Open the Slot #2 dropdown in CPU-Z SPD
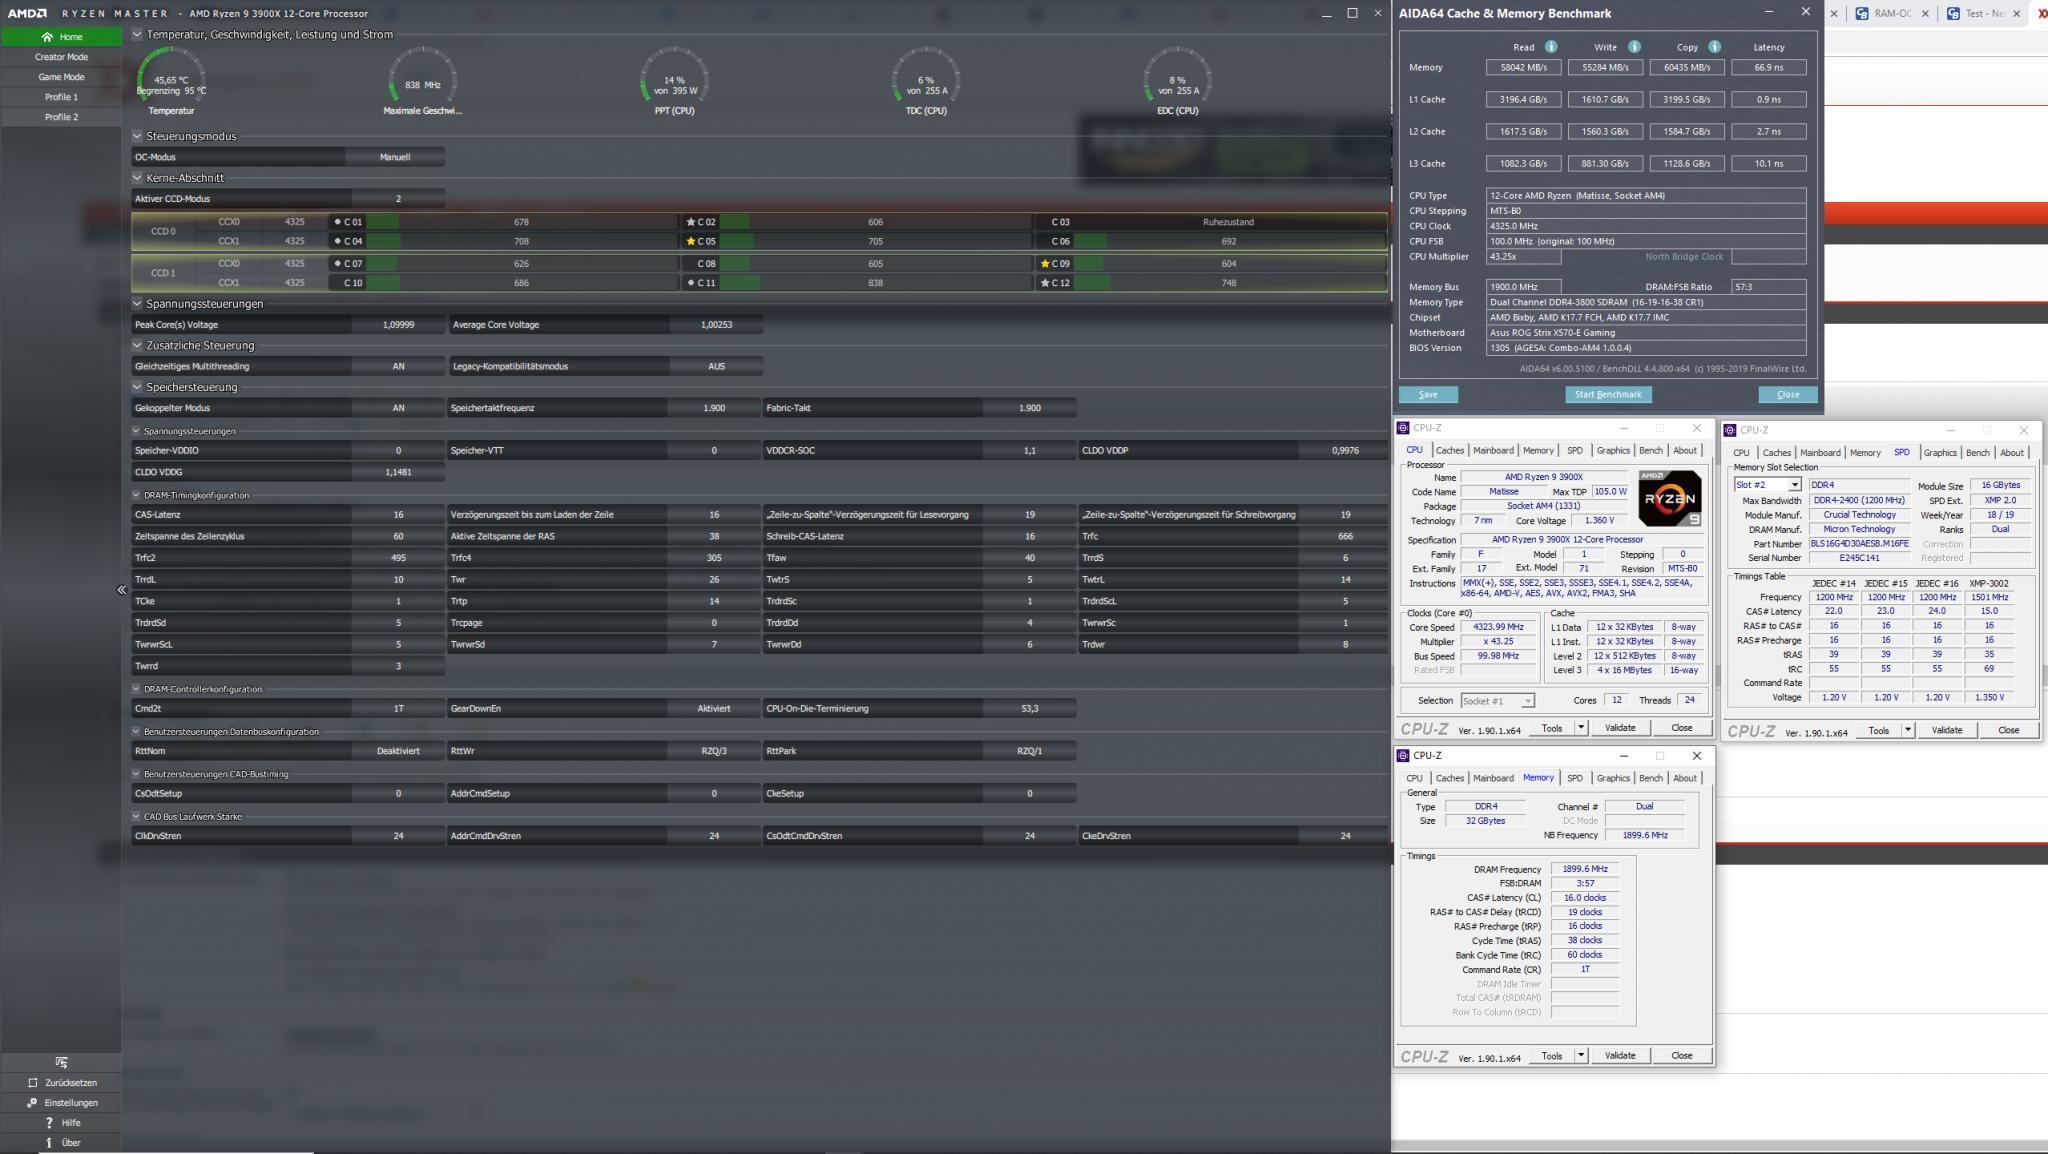This screenshot has width=2048, height=1154. pyautogui.click(x=1794, y=485)
